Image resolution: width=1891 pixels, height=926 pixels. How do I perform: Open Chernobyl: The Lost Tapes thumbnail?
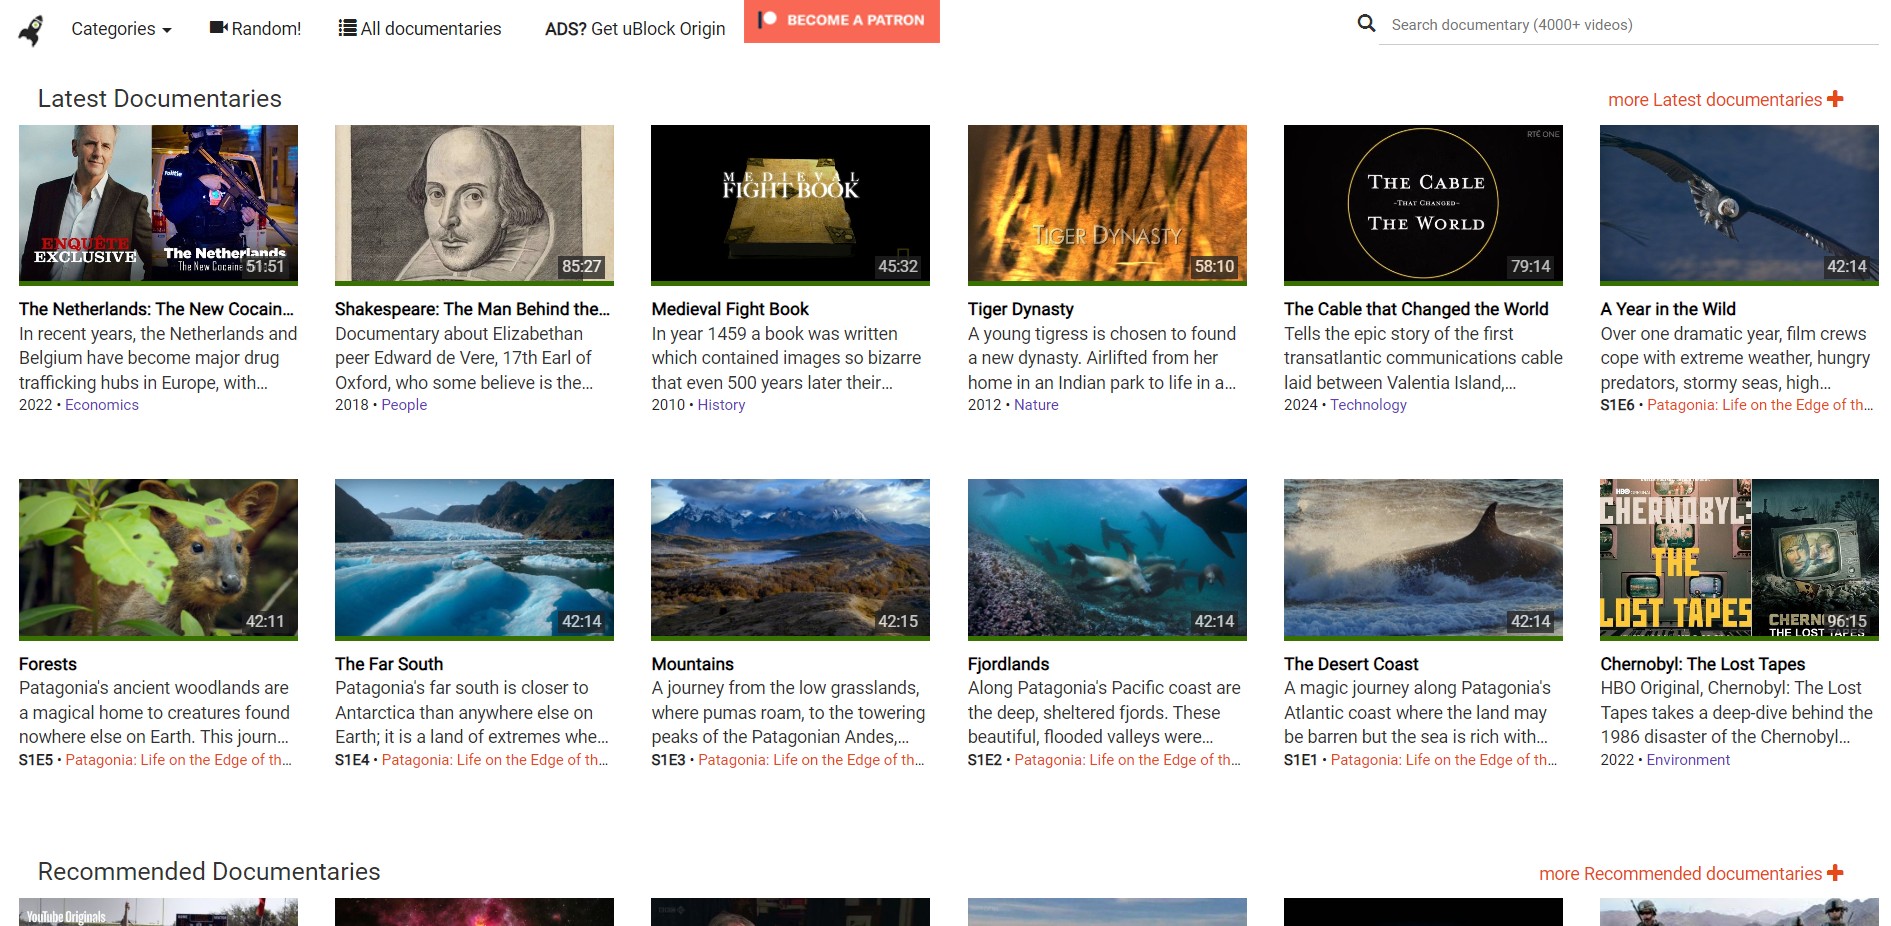1739,558
